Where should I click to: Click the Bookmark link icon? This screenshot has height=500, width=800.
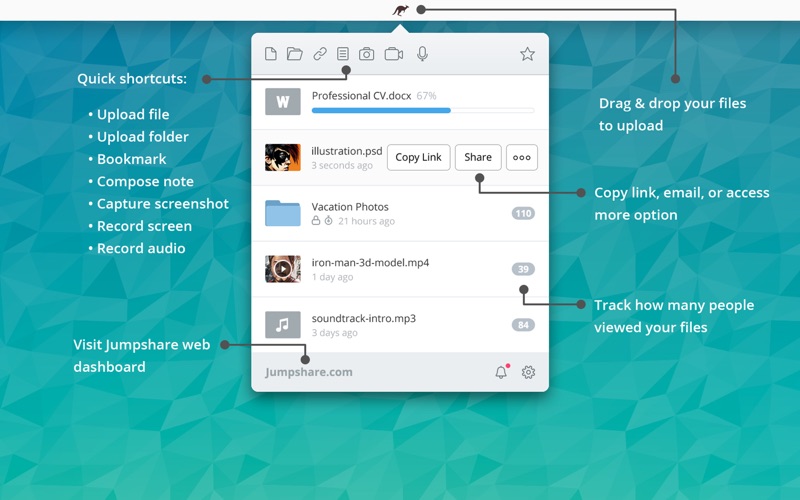click(319, 54)
